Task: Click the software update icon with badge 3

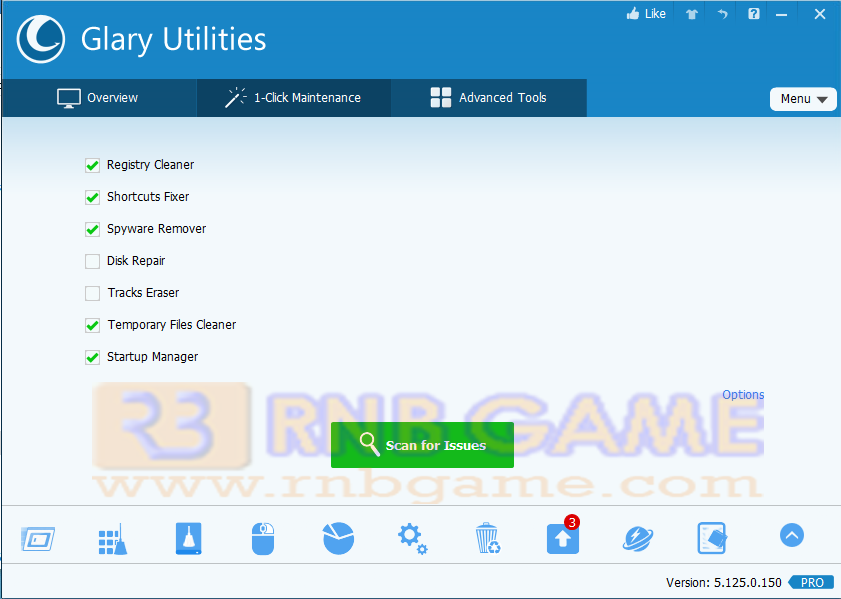Action: tap(563, 536)
